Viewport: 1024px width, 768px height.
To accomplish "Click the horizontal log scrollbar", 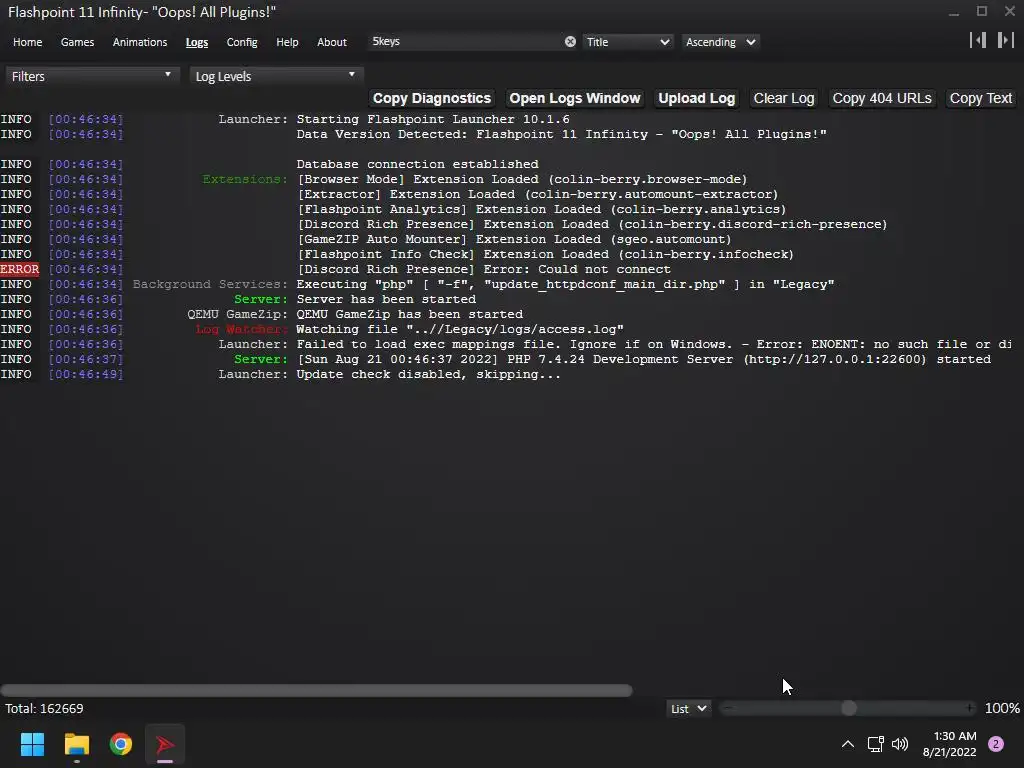I will pos(316,690).
